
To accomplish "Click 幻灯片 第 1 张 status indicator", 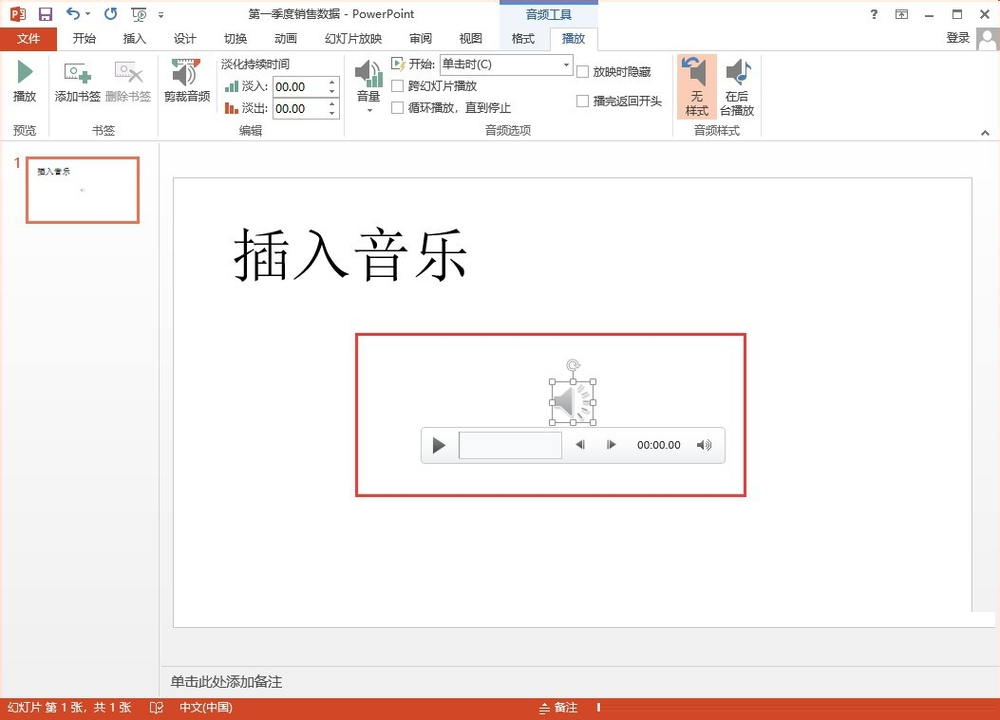I will pyautogui.click(x=69, y=707).
